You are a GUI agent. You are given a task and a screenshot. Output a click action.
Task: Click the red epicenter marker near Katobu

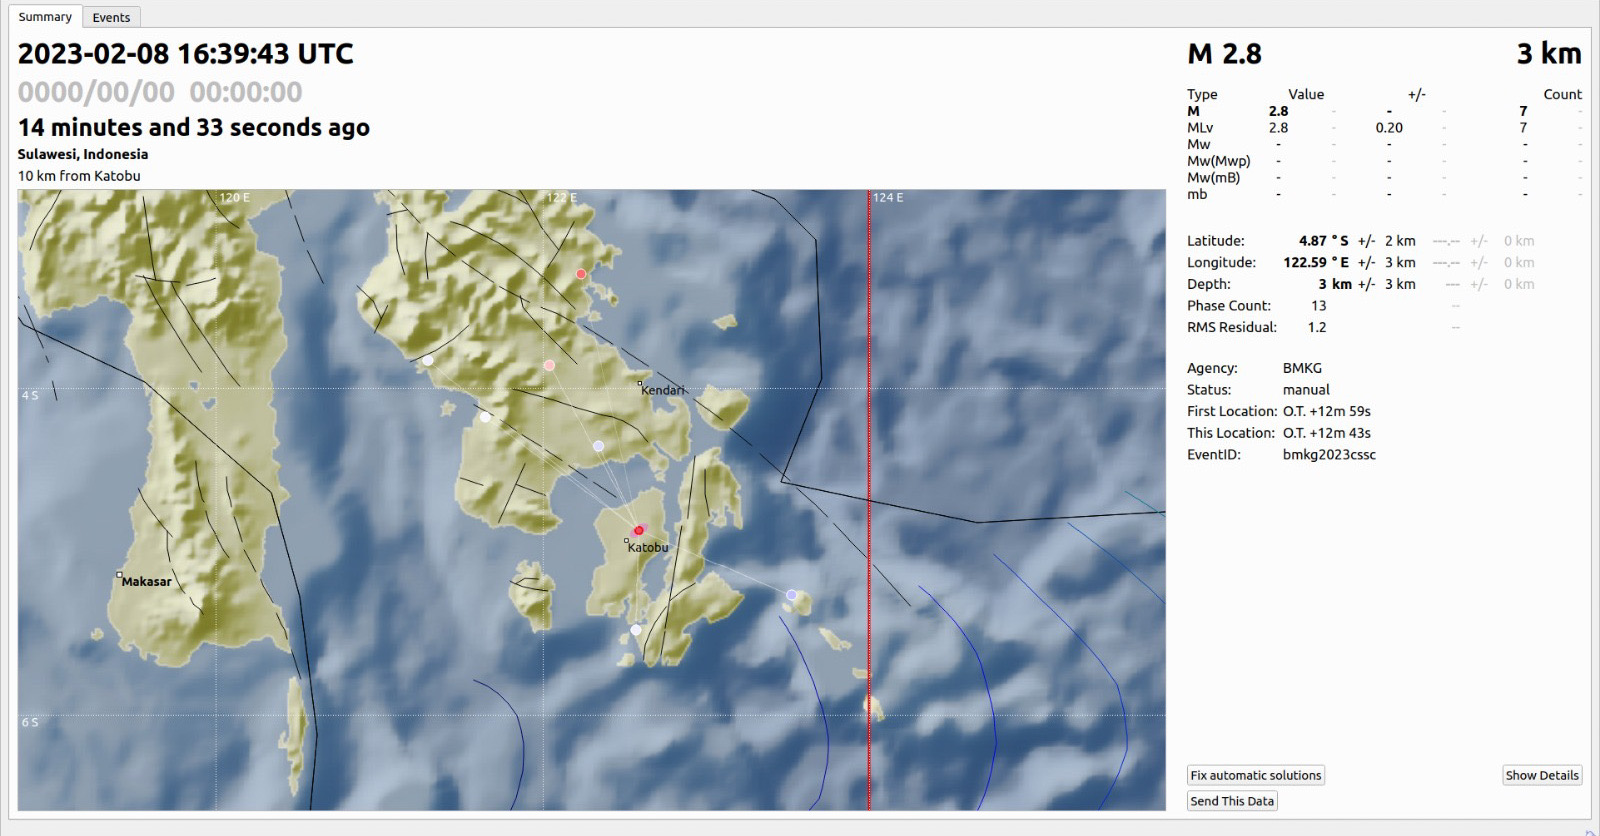[638, 531]
